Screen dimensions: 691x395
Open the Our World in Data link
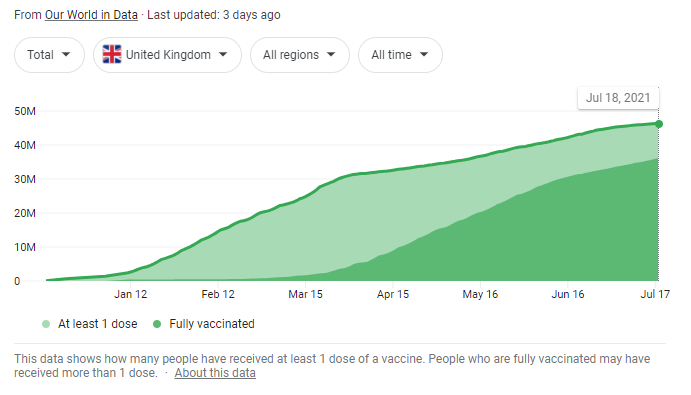point(91,15)
